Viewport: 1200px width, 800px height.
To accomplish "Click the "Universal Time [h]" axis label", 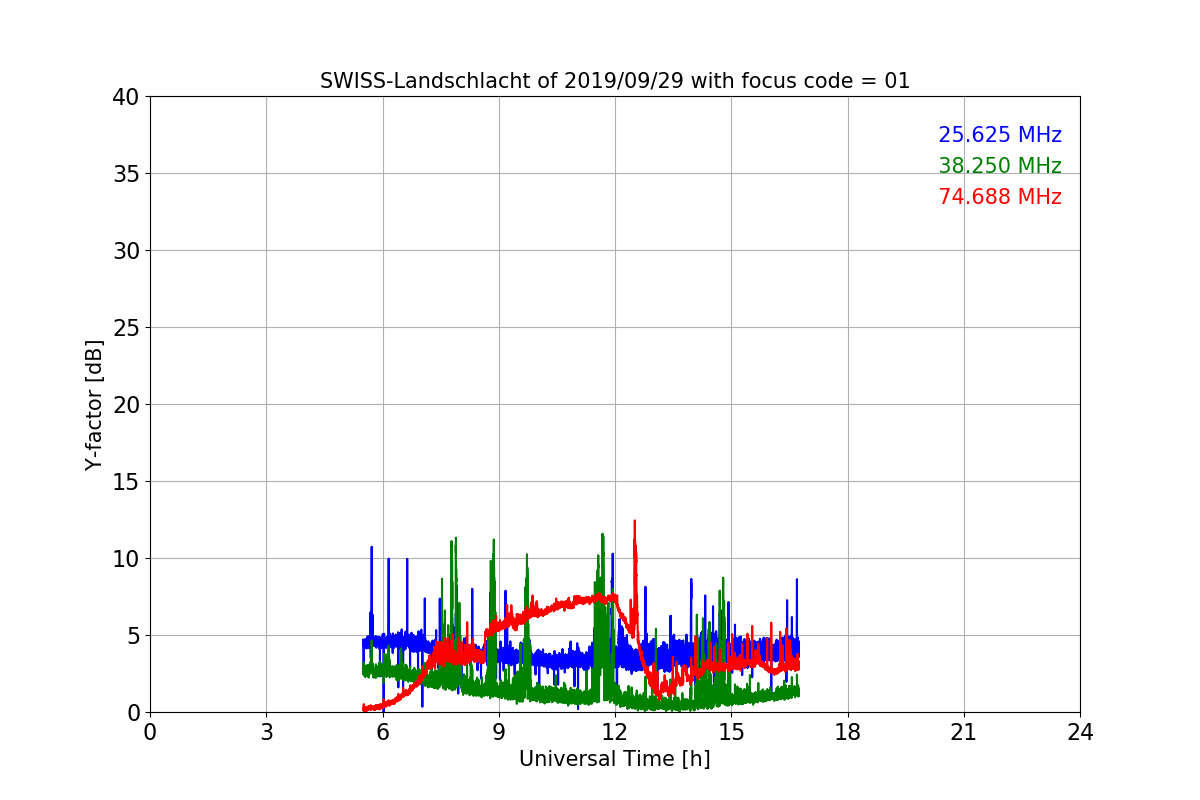I will tap(615, 759).
